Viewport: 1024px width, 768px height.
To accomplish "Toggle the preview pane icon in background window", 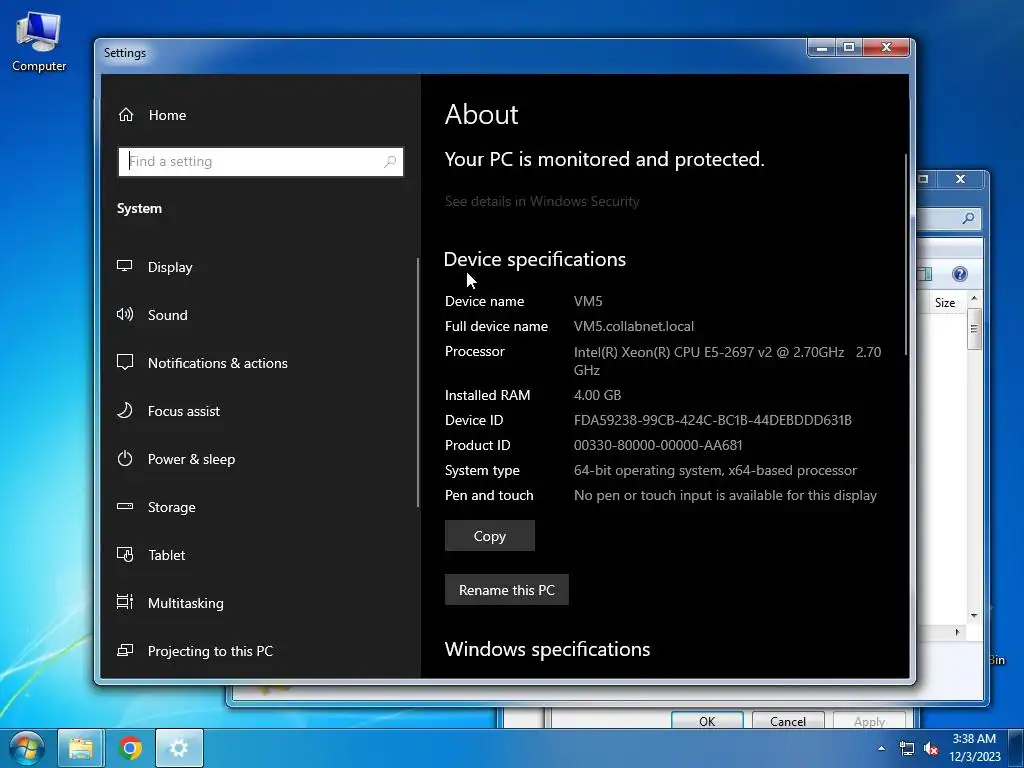I will point(924,274).
